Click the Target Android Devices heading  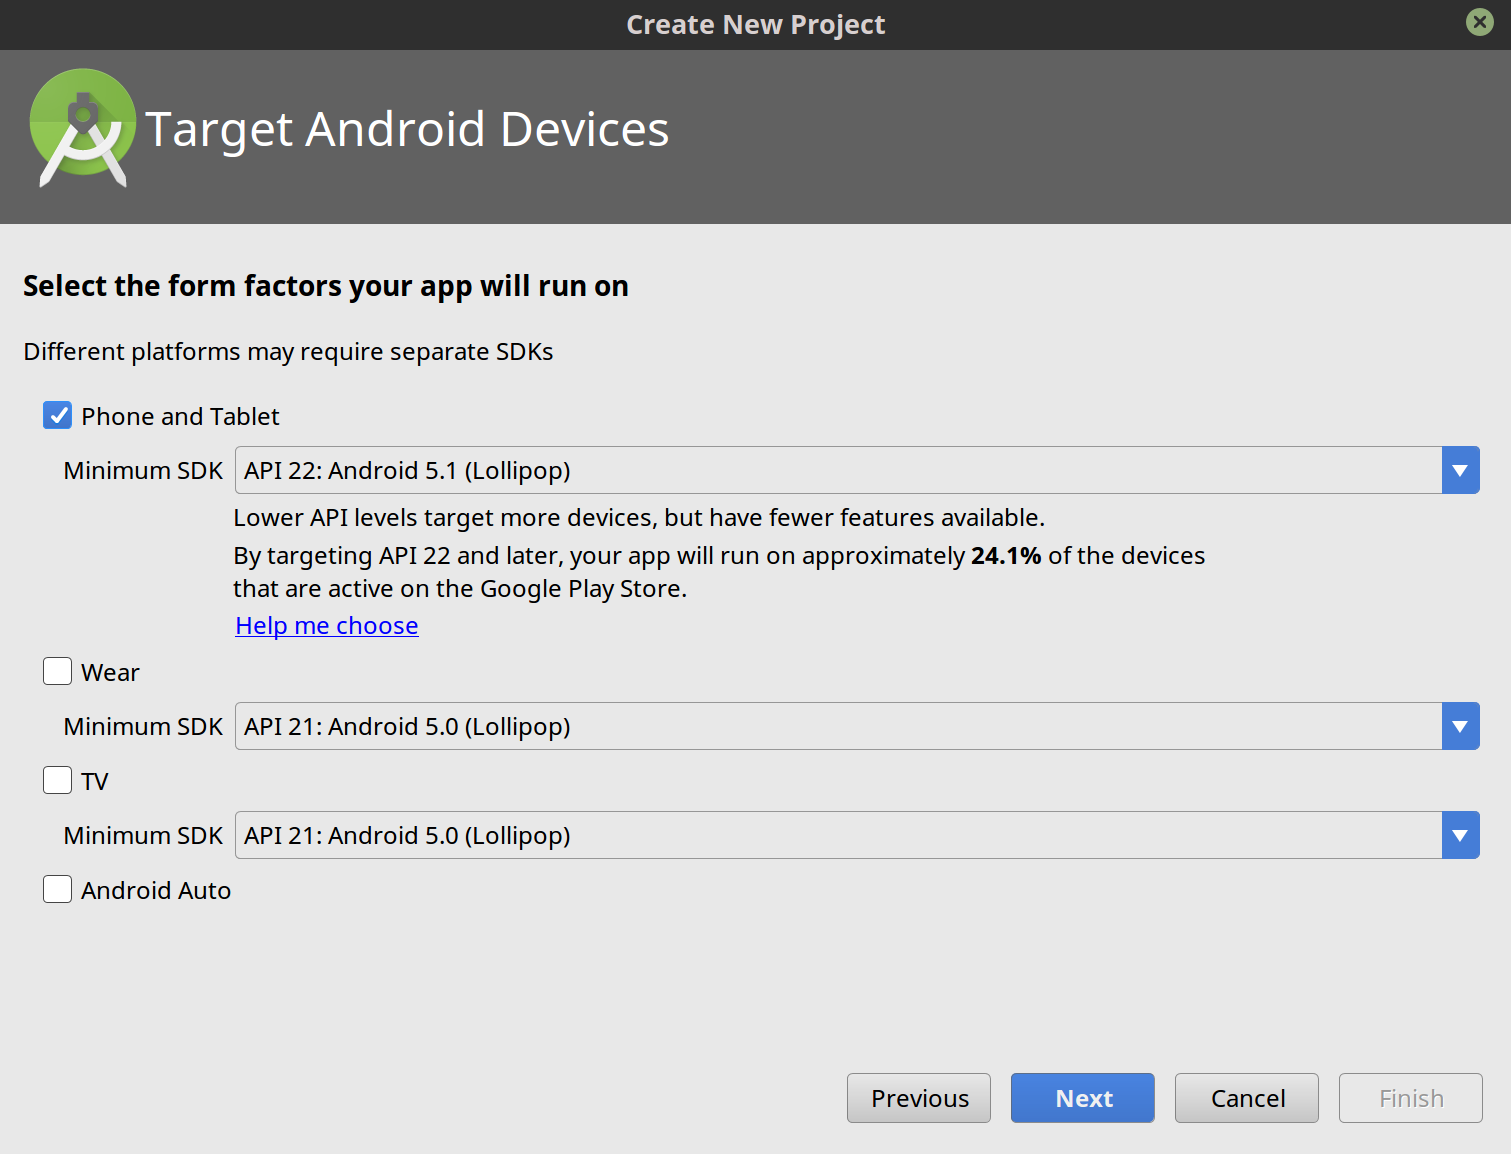(x=407, y=129)
